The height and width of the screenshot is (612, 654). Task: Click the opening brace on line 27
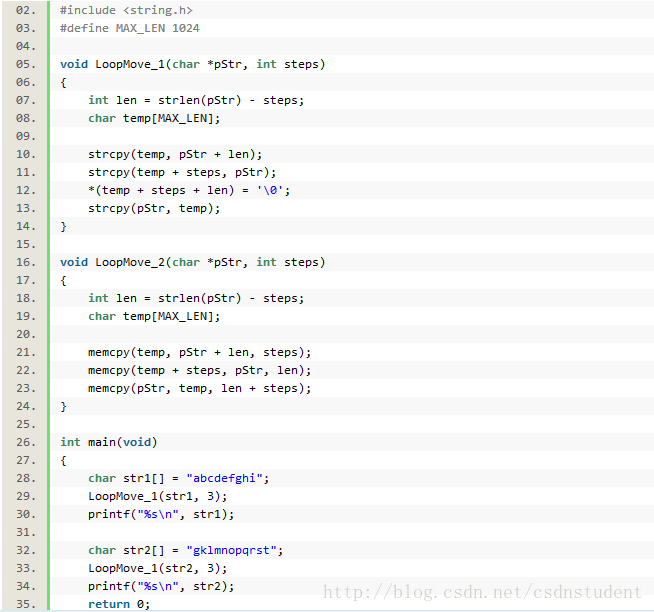pyautogui.click(x=63, y=461)
